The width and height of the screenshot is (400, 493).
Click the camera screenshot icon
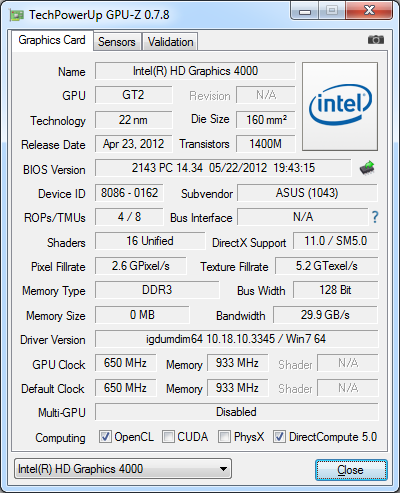[x=376, y=40]
